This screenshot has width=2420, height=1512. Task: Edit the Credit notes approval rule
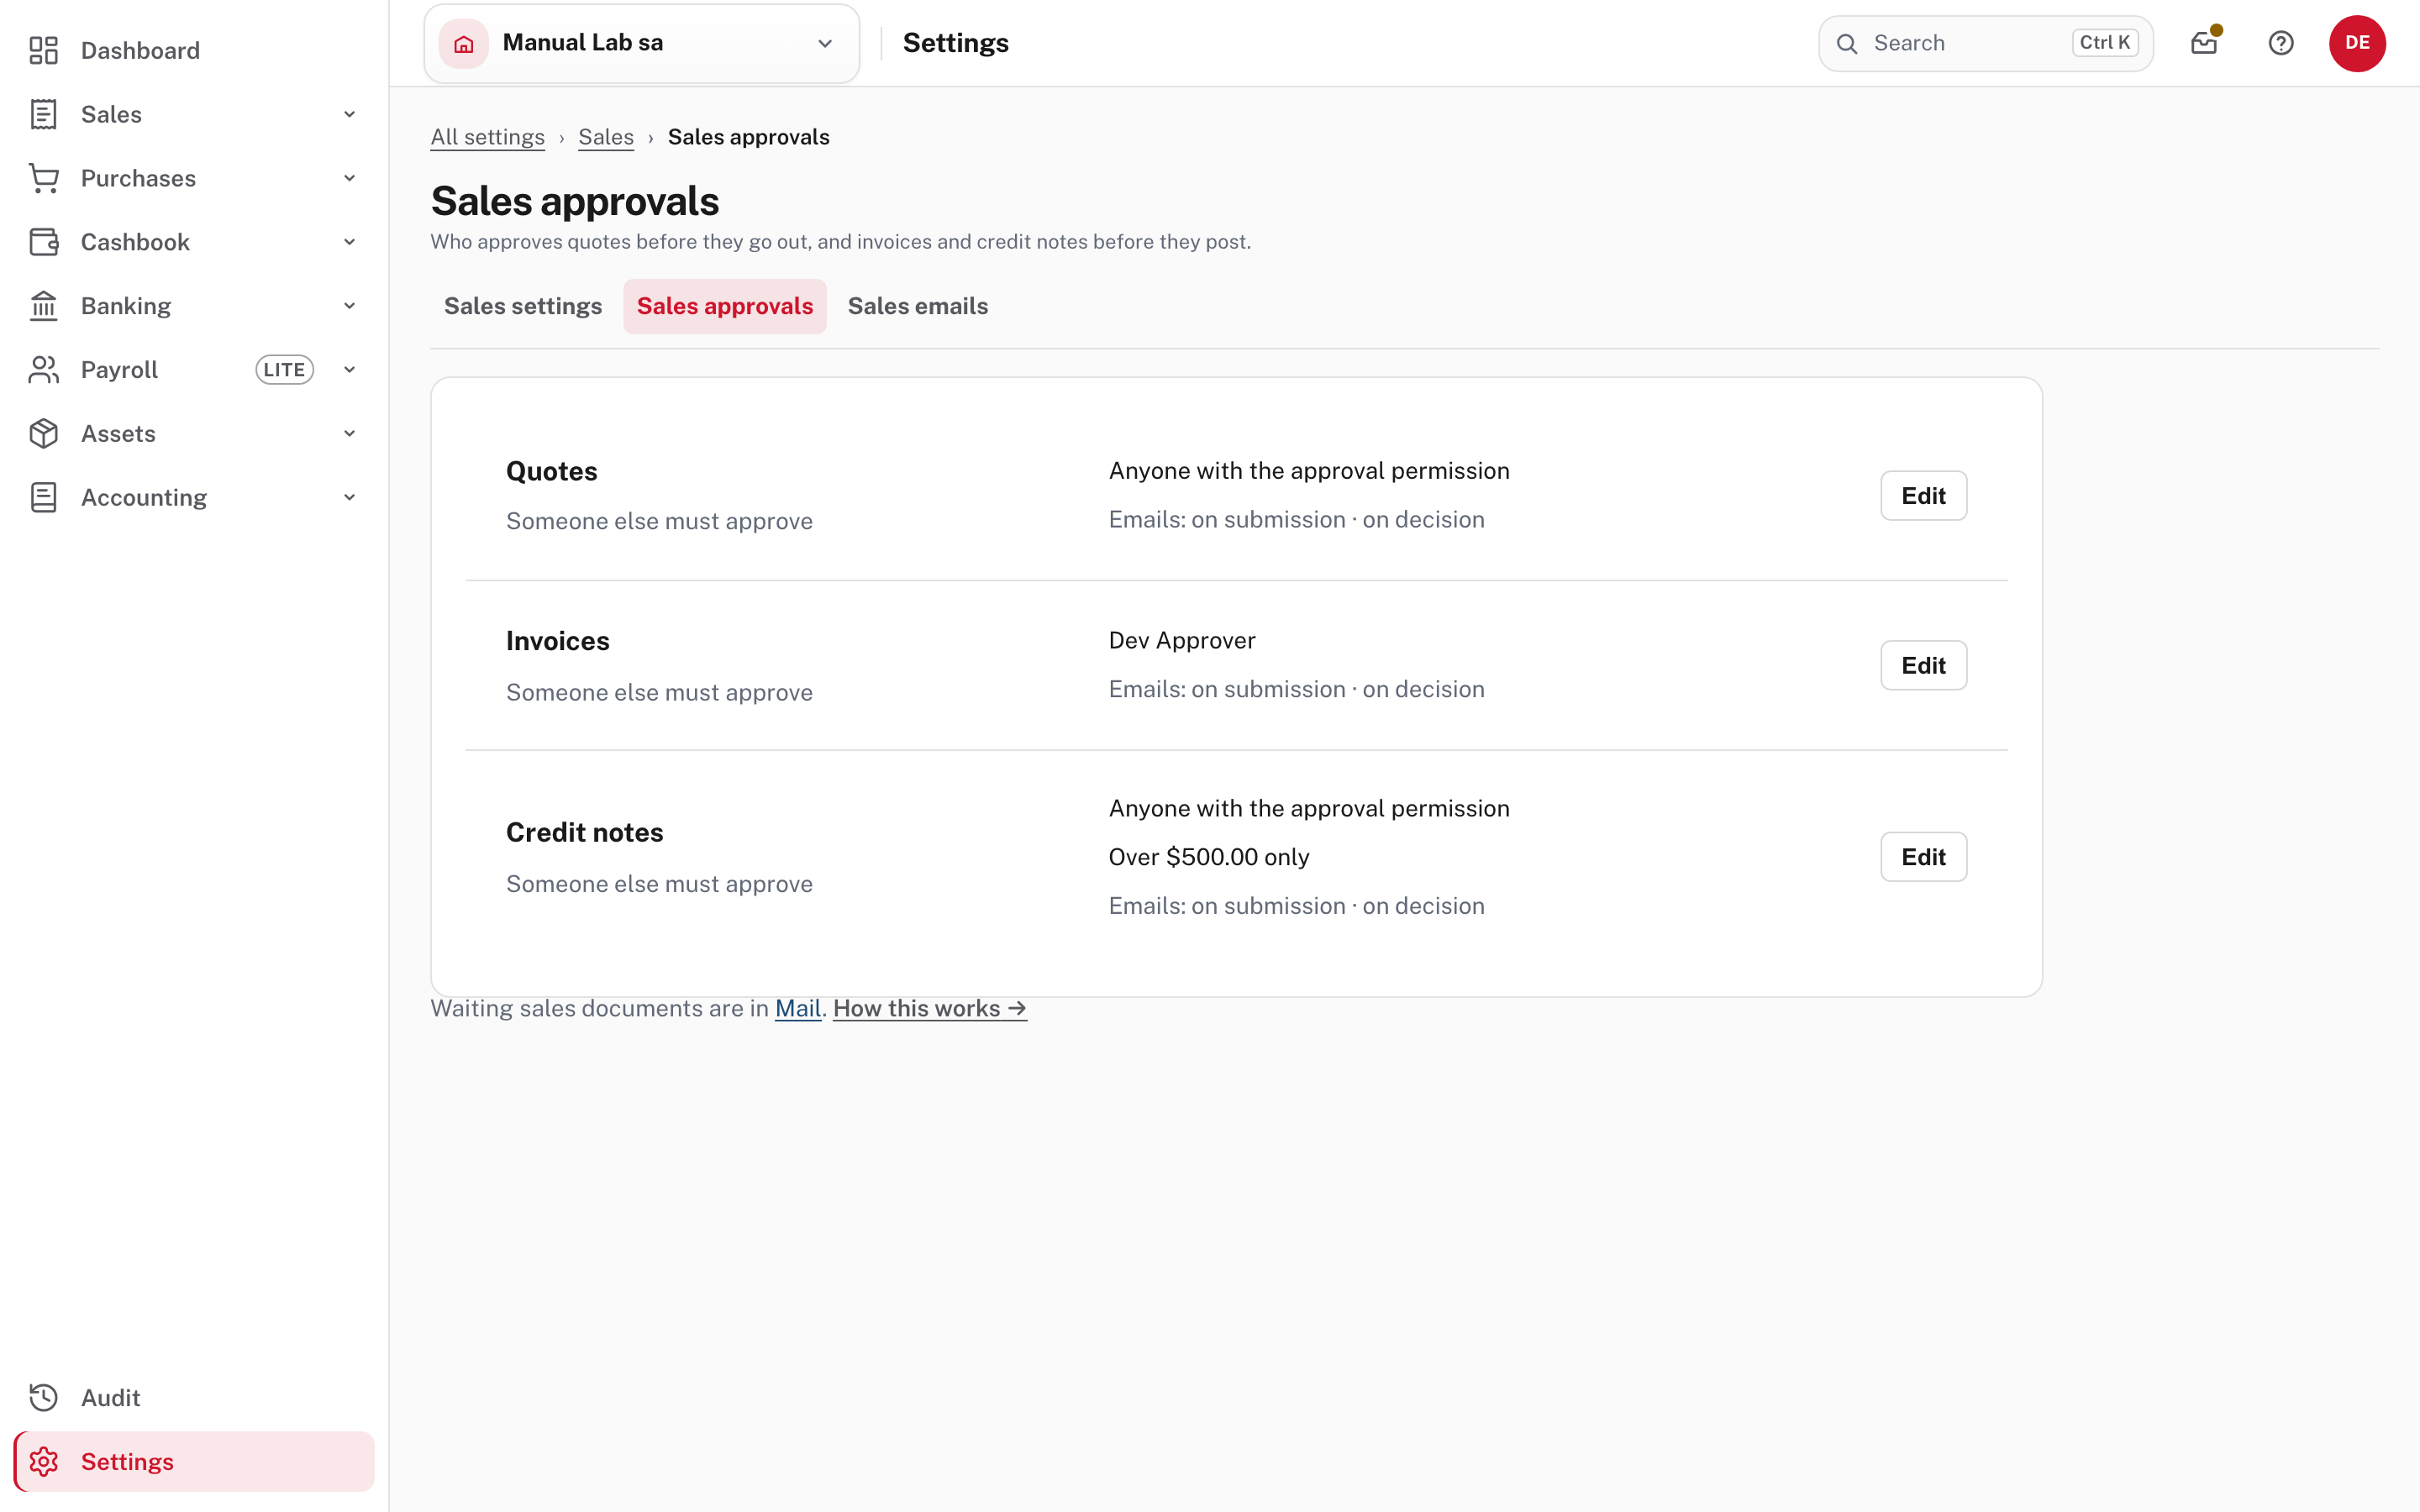click(x=1923, y=857)
